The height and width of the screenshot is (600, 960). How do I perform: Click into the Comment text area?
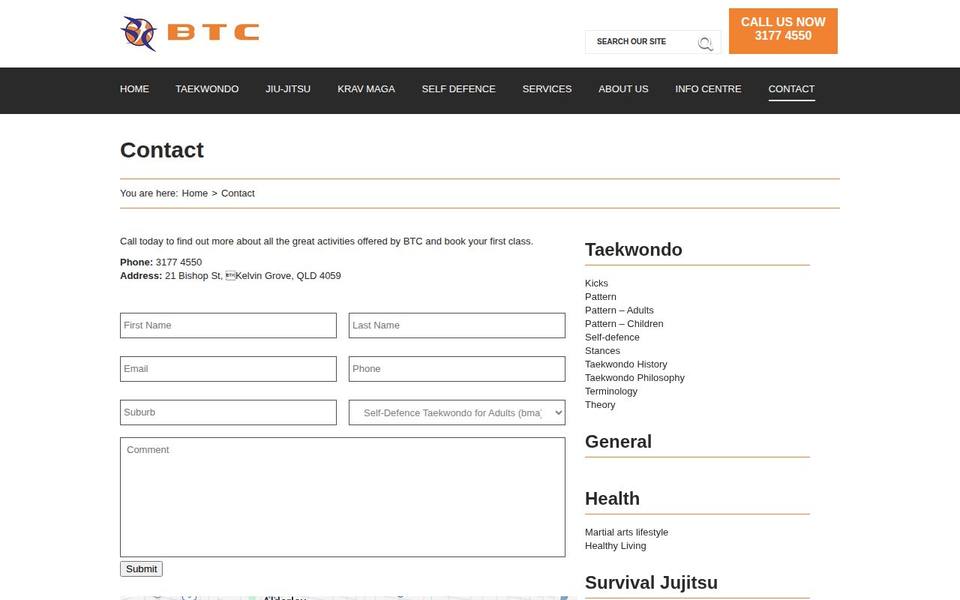[343, 497]
